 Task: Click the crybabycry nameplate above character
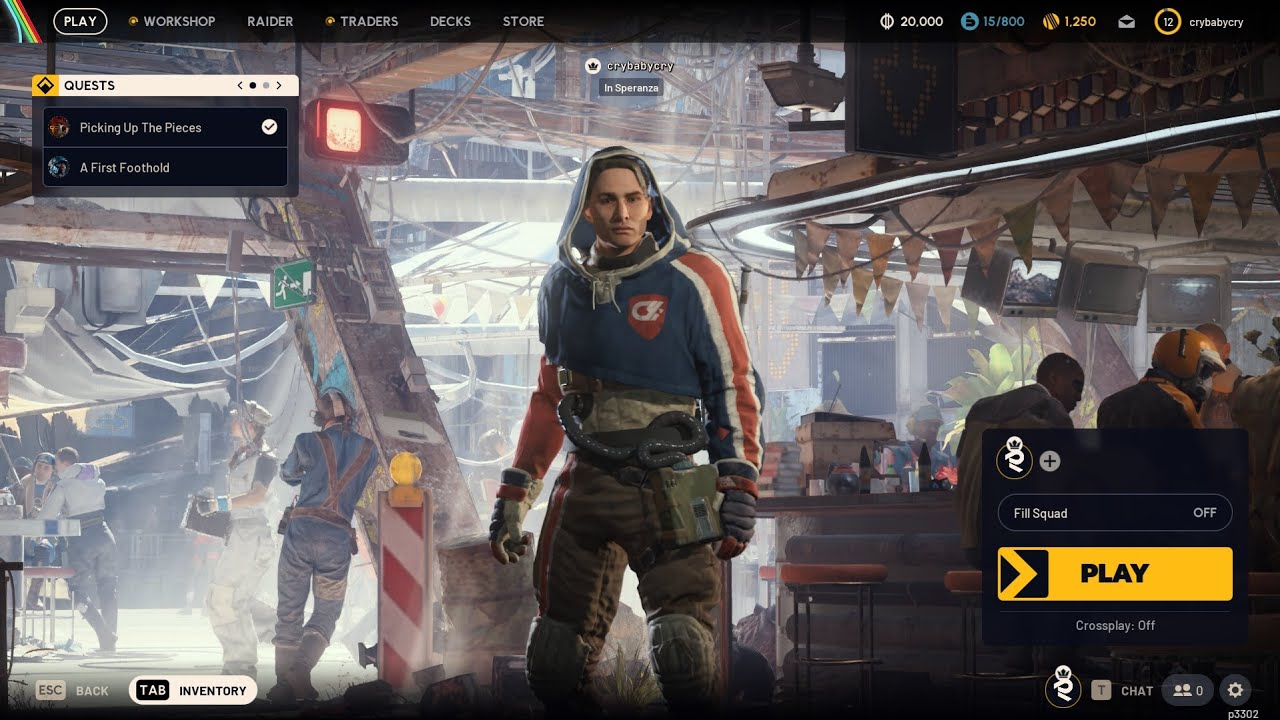[640, 66]
